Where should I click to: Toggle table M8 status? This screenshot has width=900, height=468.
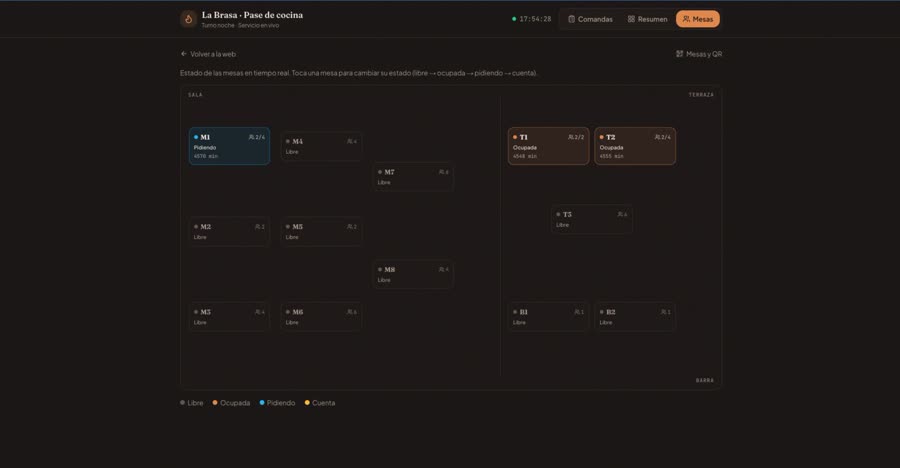(x=413, y=274)
